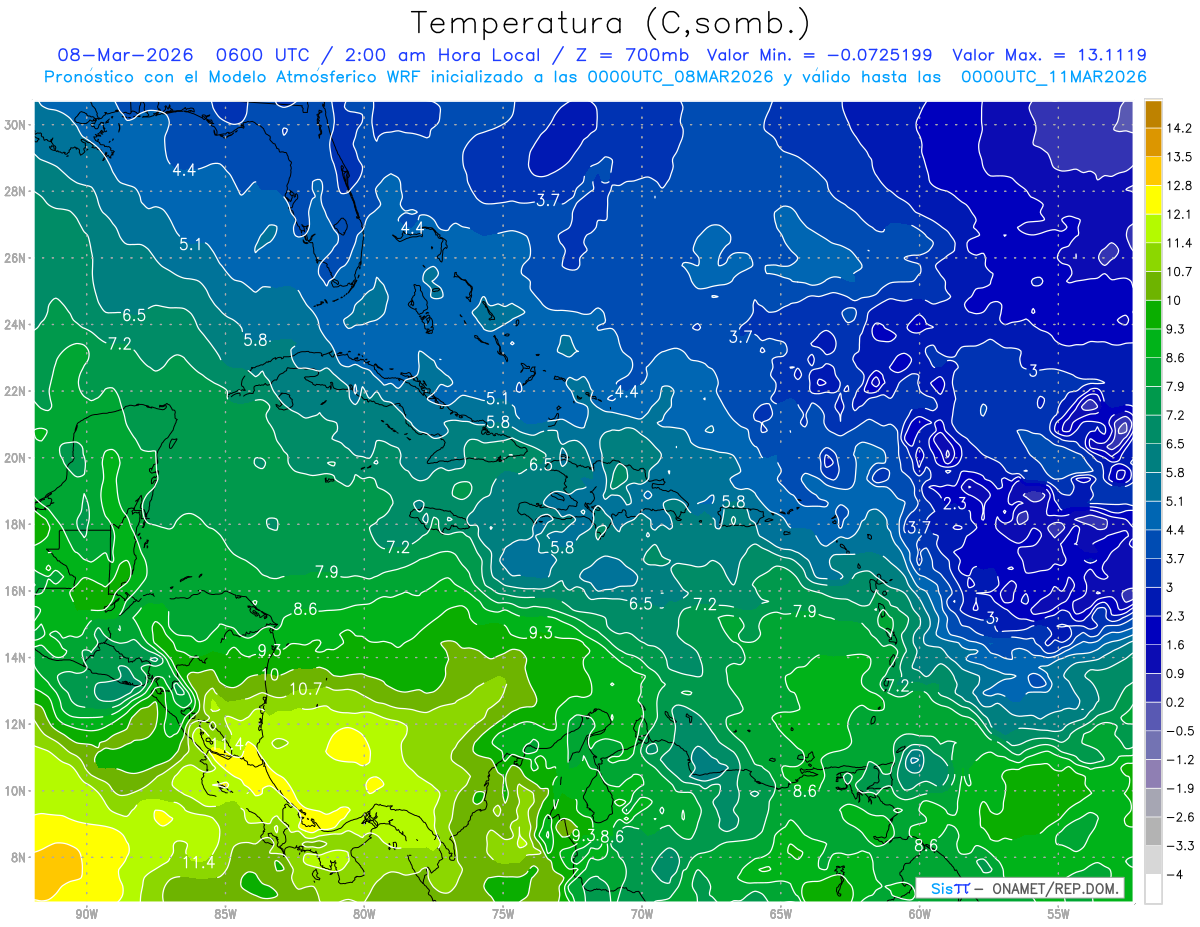This screenshot has width=1200, height=927.
Task: Click the 0.2 colorbar scale label
Action: tap(1176, 702)
